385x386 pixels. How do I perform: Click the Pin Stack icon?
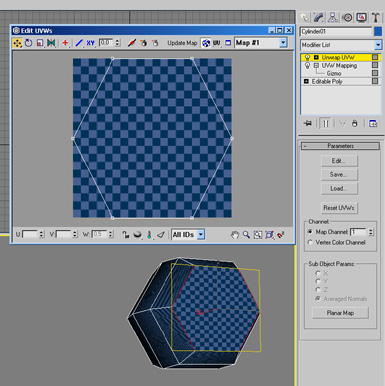click(x=308, y=124)
